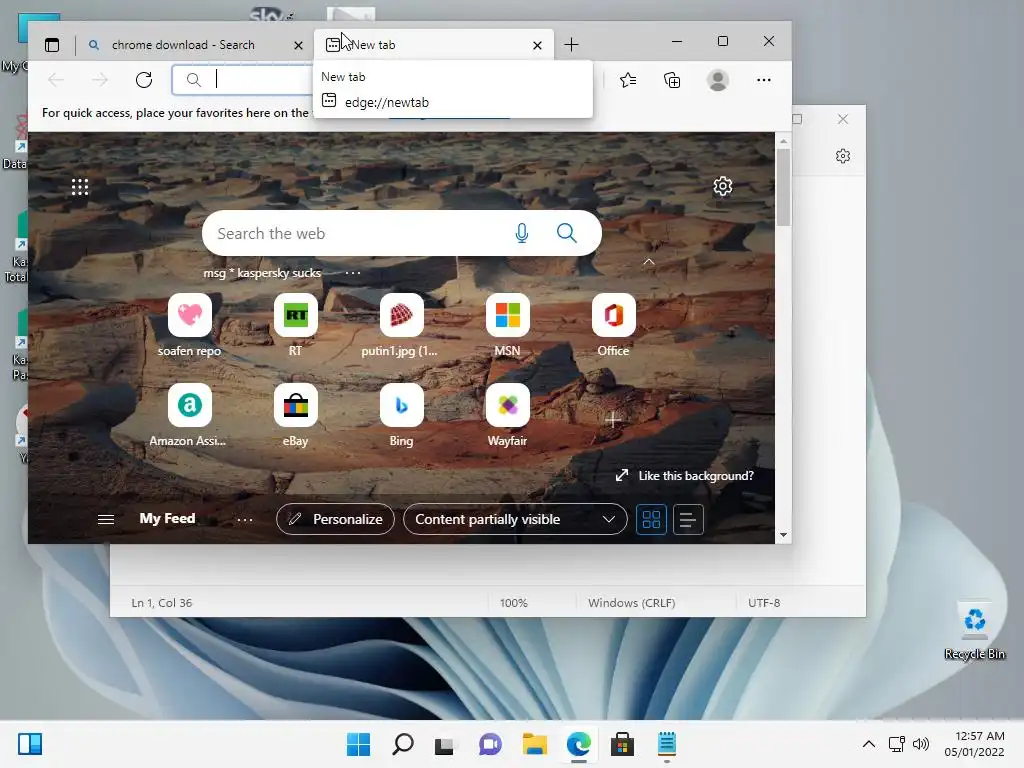Screen dimensions: 1024x768
Task: Refresh the page with the reload icon
Action: 144,80
